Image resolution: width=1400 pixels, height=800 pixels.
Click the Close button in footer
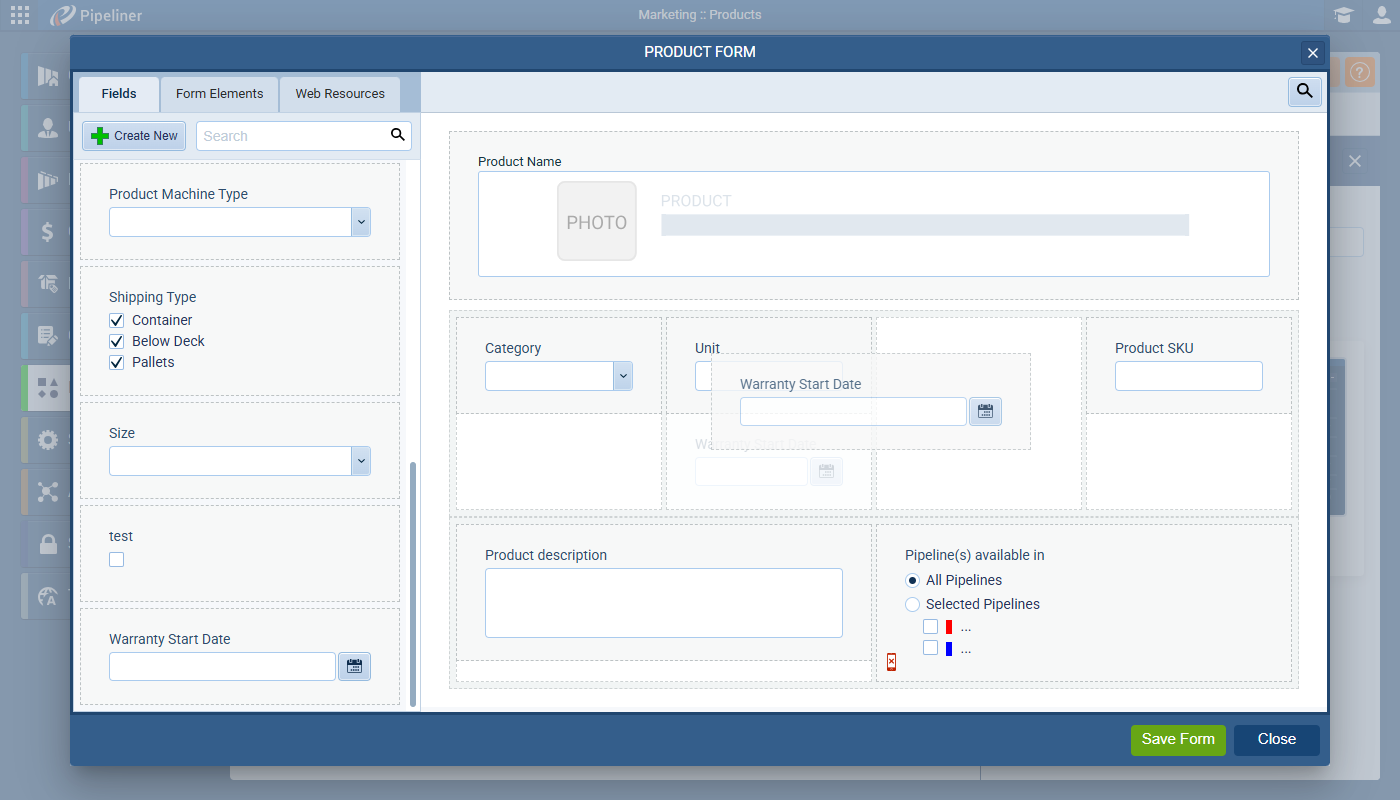(1276, 739)
